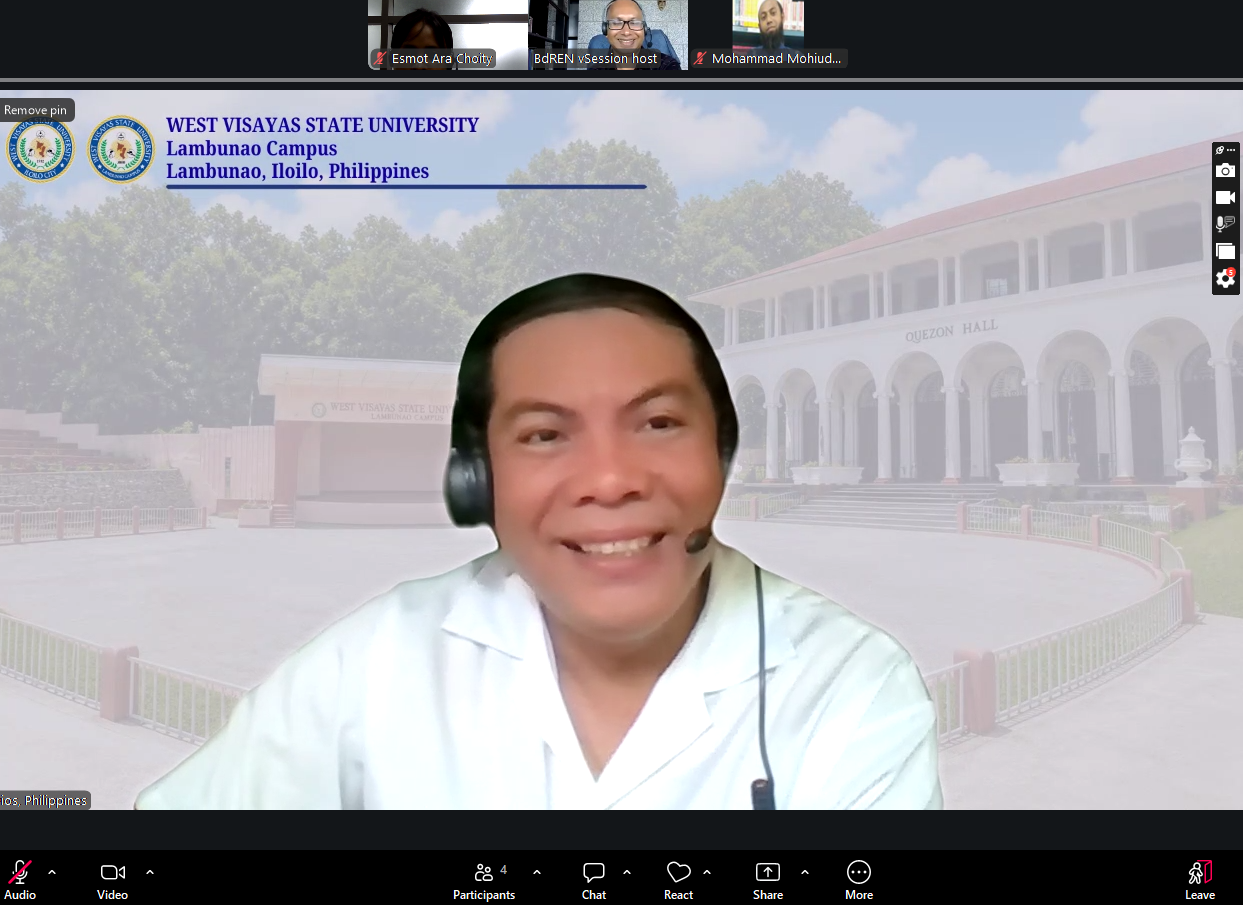This screenshot has height=905, width=1243.
Task: Open the More options menu
Action: tap(859, 880)
